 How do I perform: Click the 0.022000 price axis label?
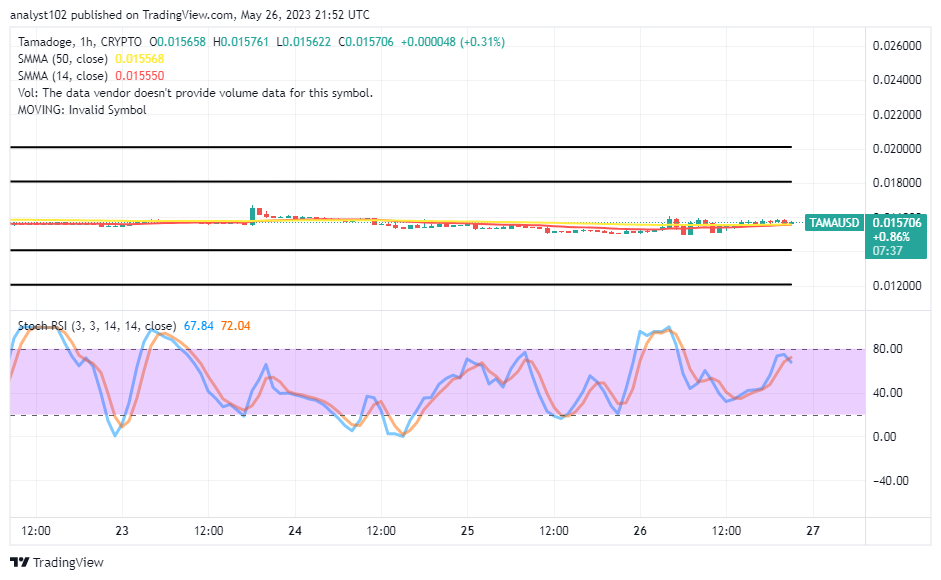[897, 115]
